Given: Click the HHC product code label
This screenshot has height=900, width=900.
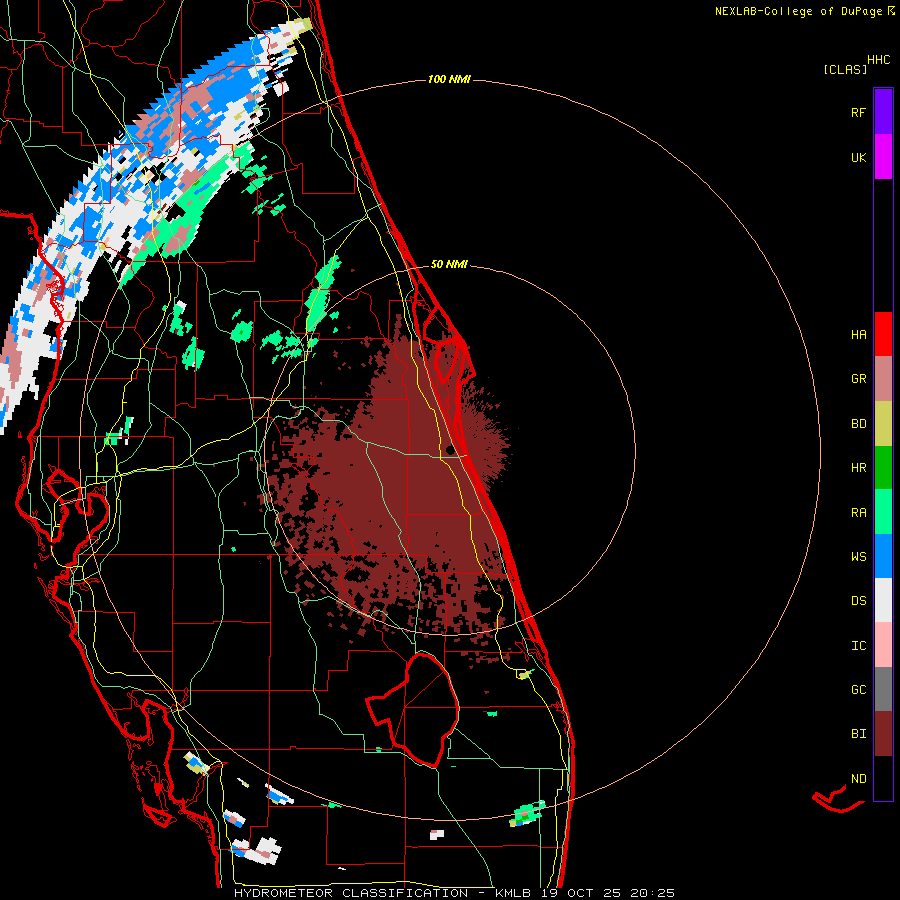Looking at the screenshot, I should (878, 60).
